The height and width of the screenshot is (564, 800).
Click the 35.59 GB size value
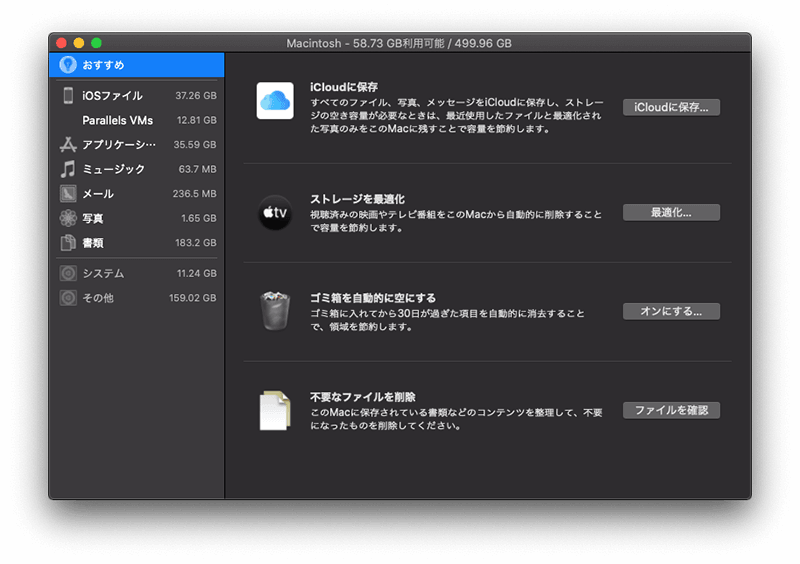click(195, 144)
